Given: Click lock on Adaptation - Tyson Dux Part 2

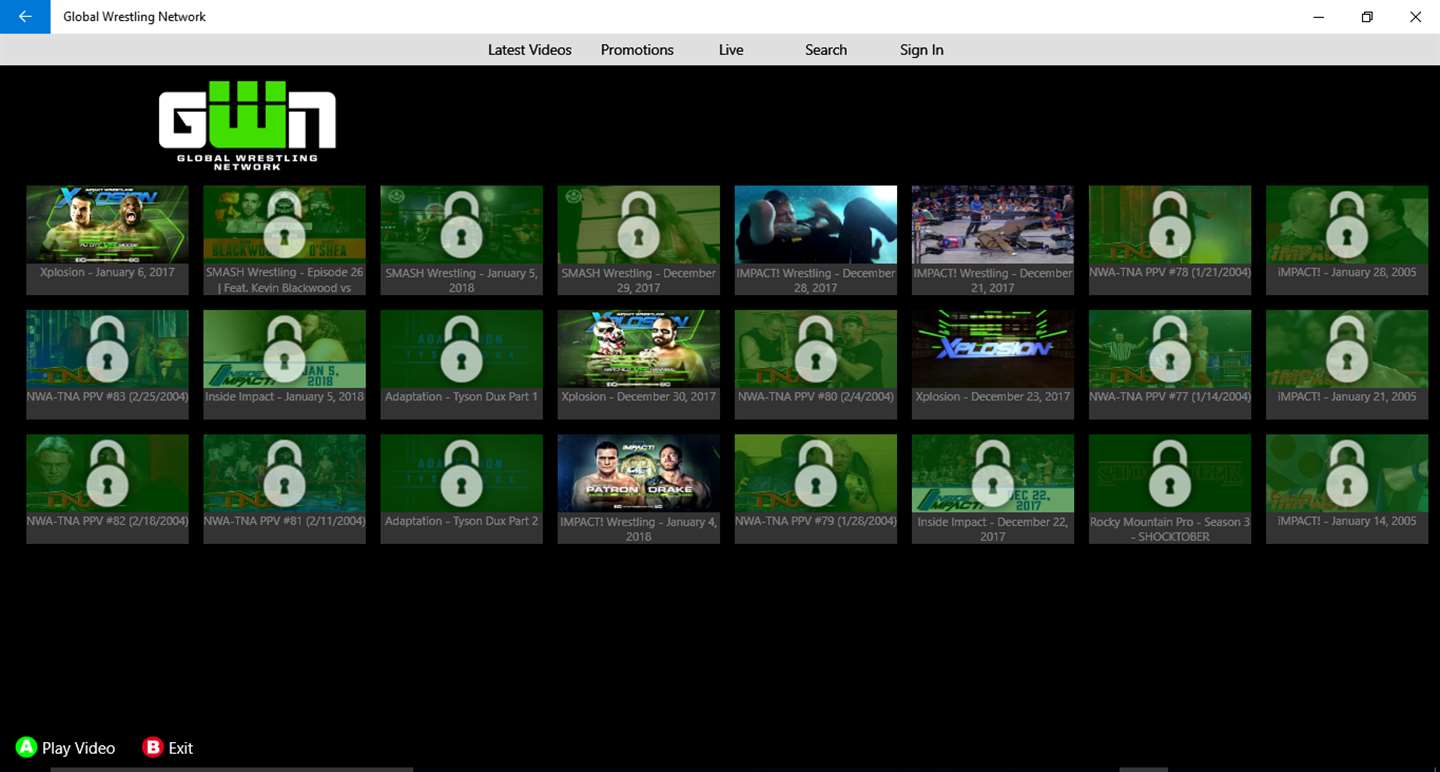Looking at the screenshot, I should tap(461, 472).
